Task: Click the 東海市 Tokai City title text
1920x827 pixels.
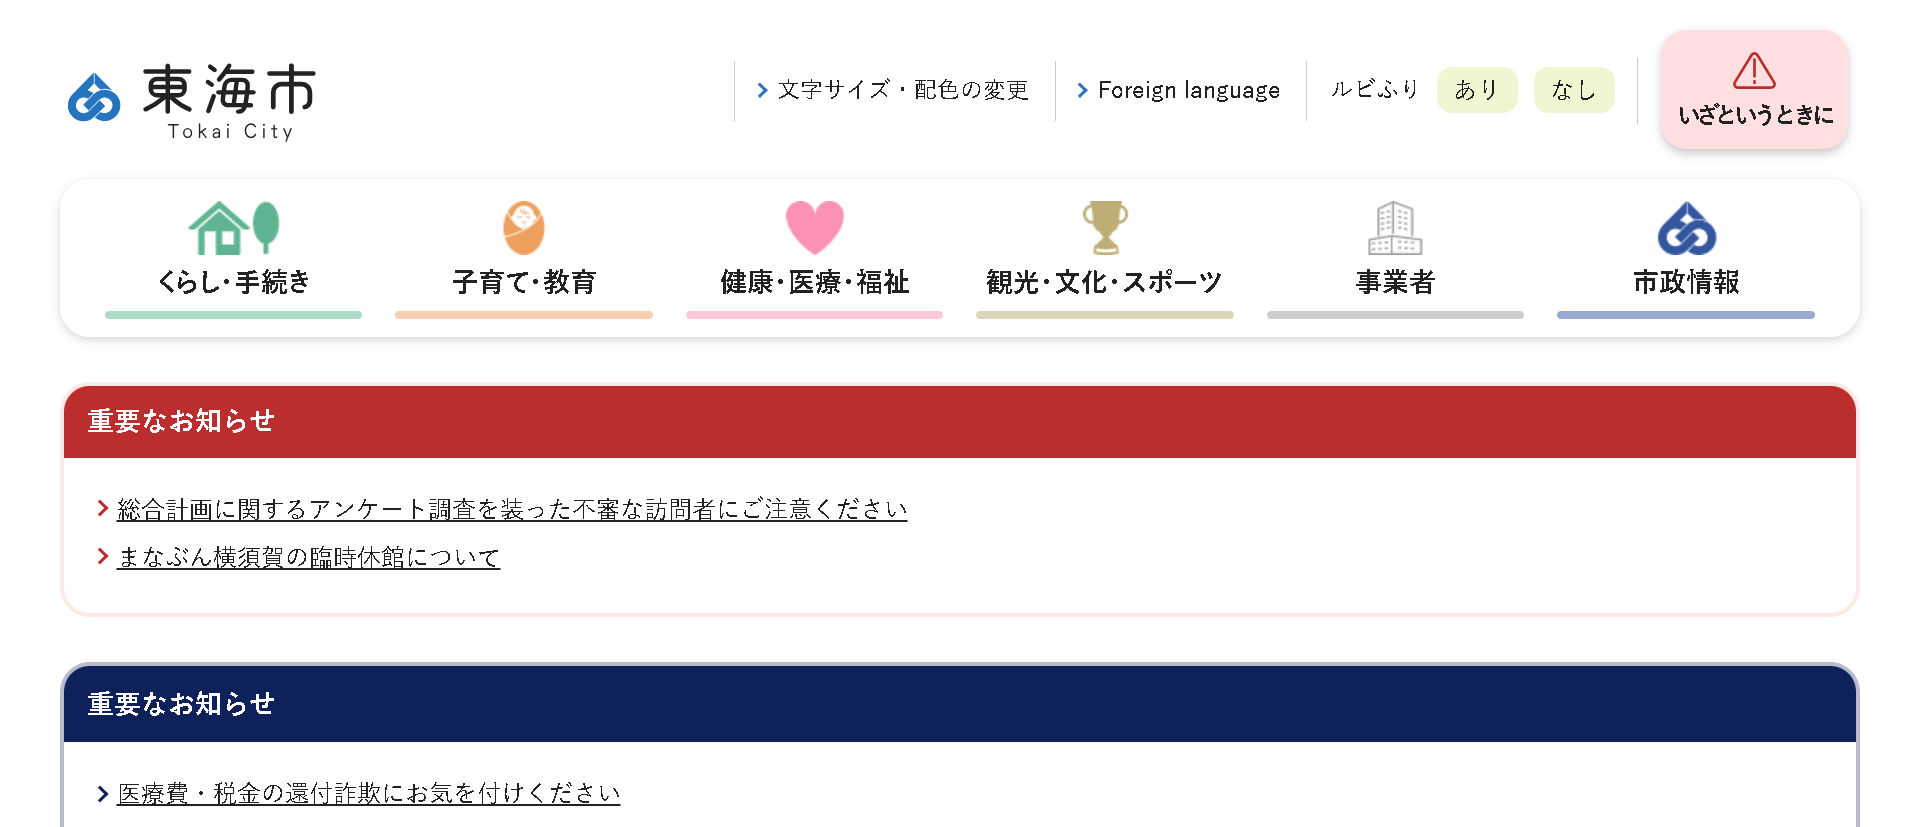Action: coord(230,102)
